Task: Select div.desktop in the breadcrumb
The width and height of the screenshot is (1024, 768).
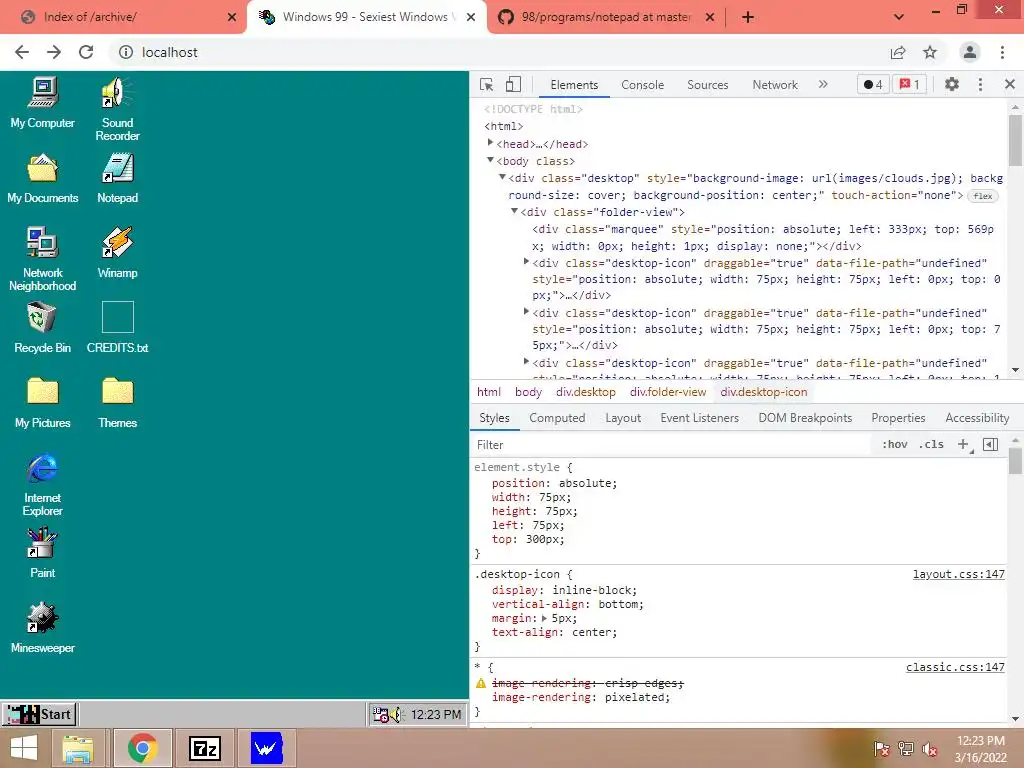Action: click(x=586, y=392)
